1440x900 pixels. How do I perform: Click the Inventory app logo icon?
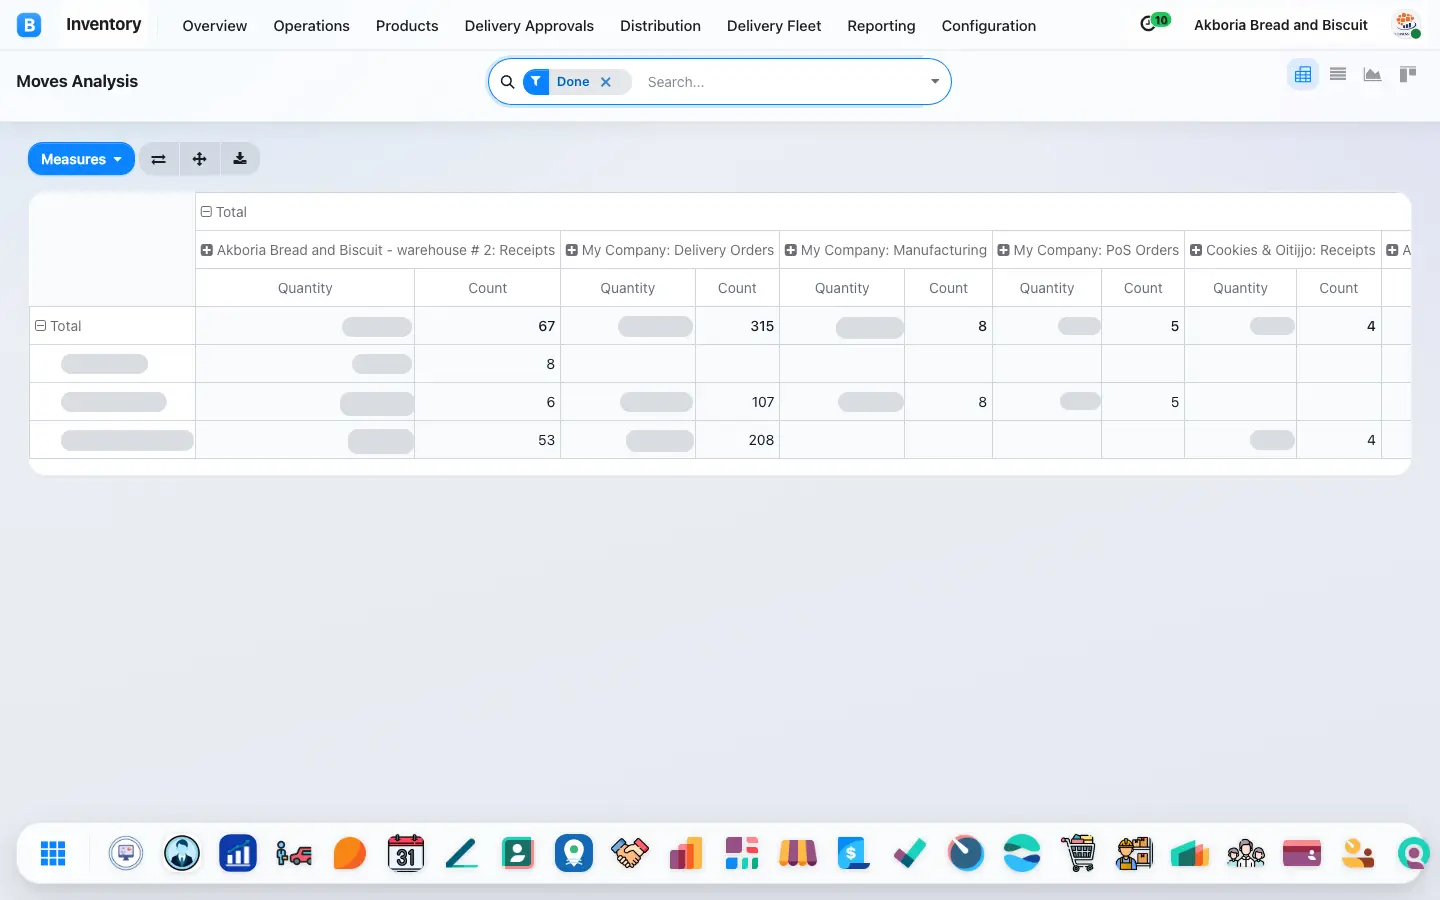(x=29, y=25)
